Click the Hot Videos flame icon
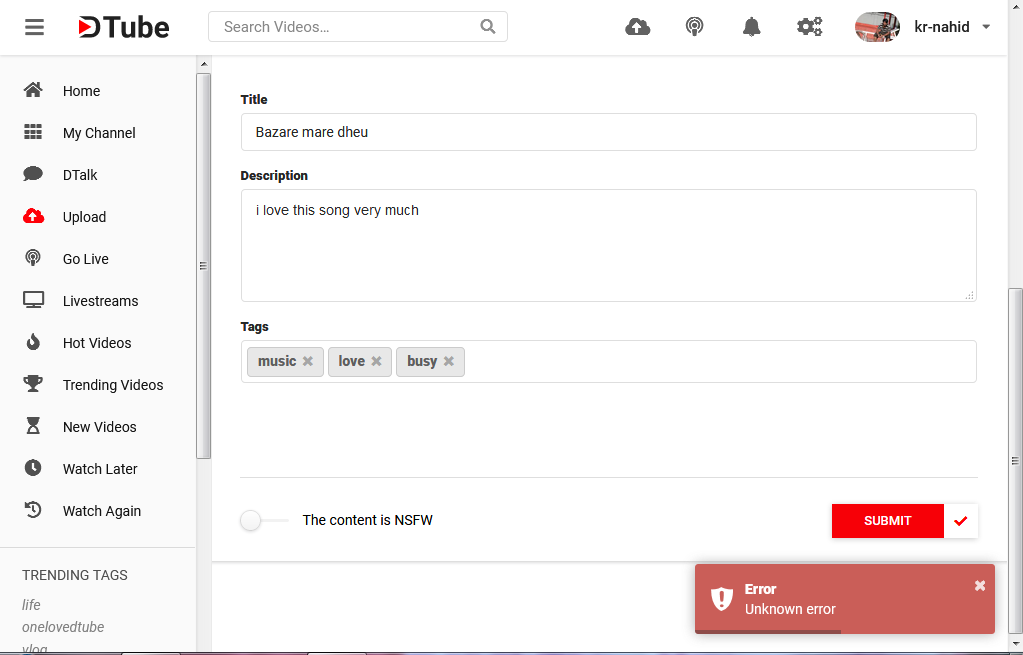 (x=33, y=342)
